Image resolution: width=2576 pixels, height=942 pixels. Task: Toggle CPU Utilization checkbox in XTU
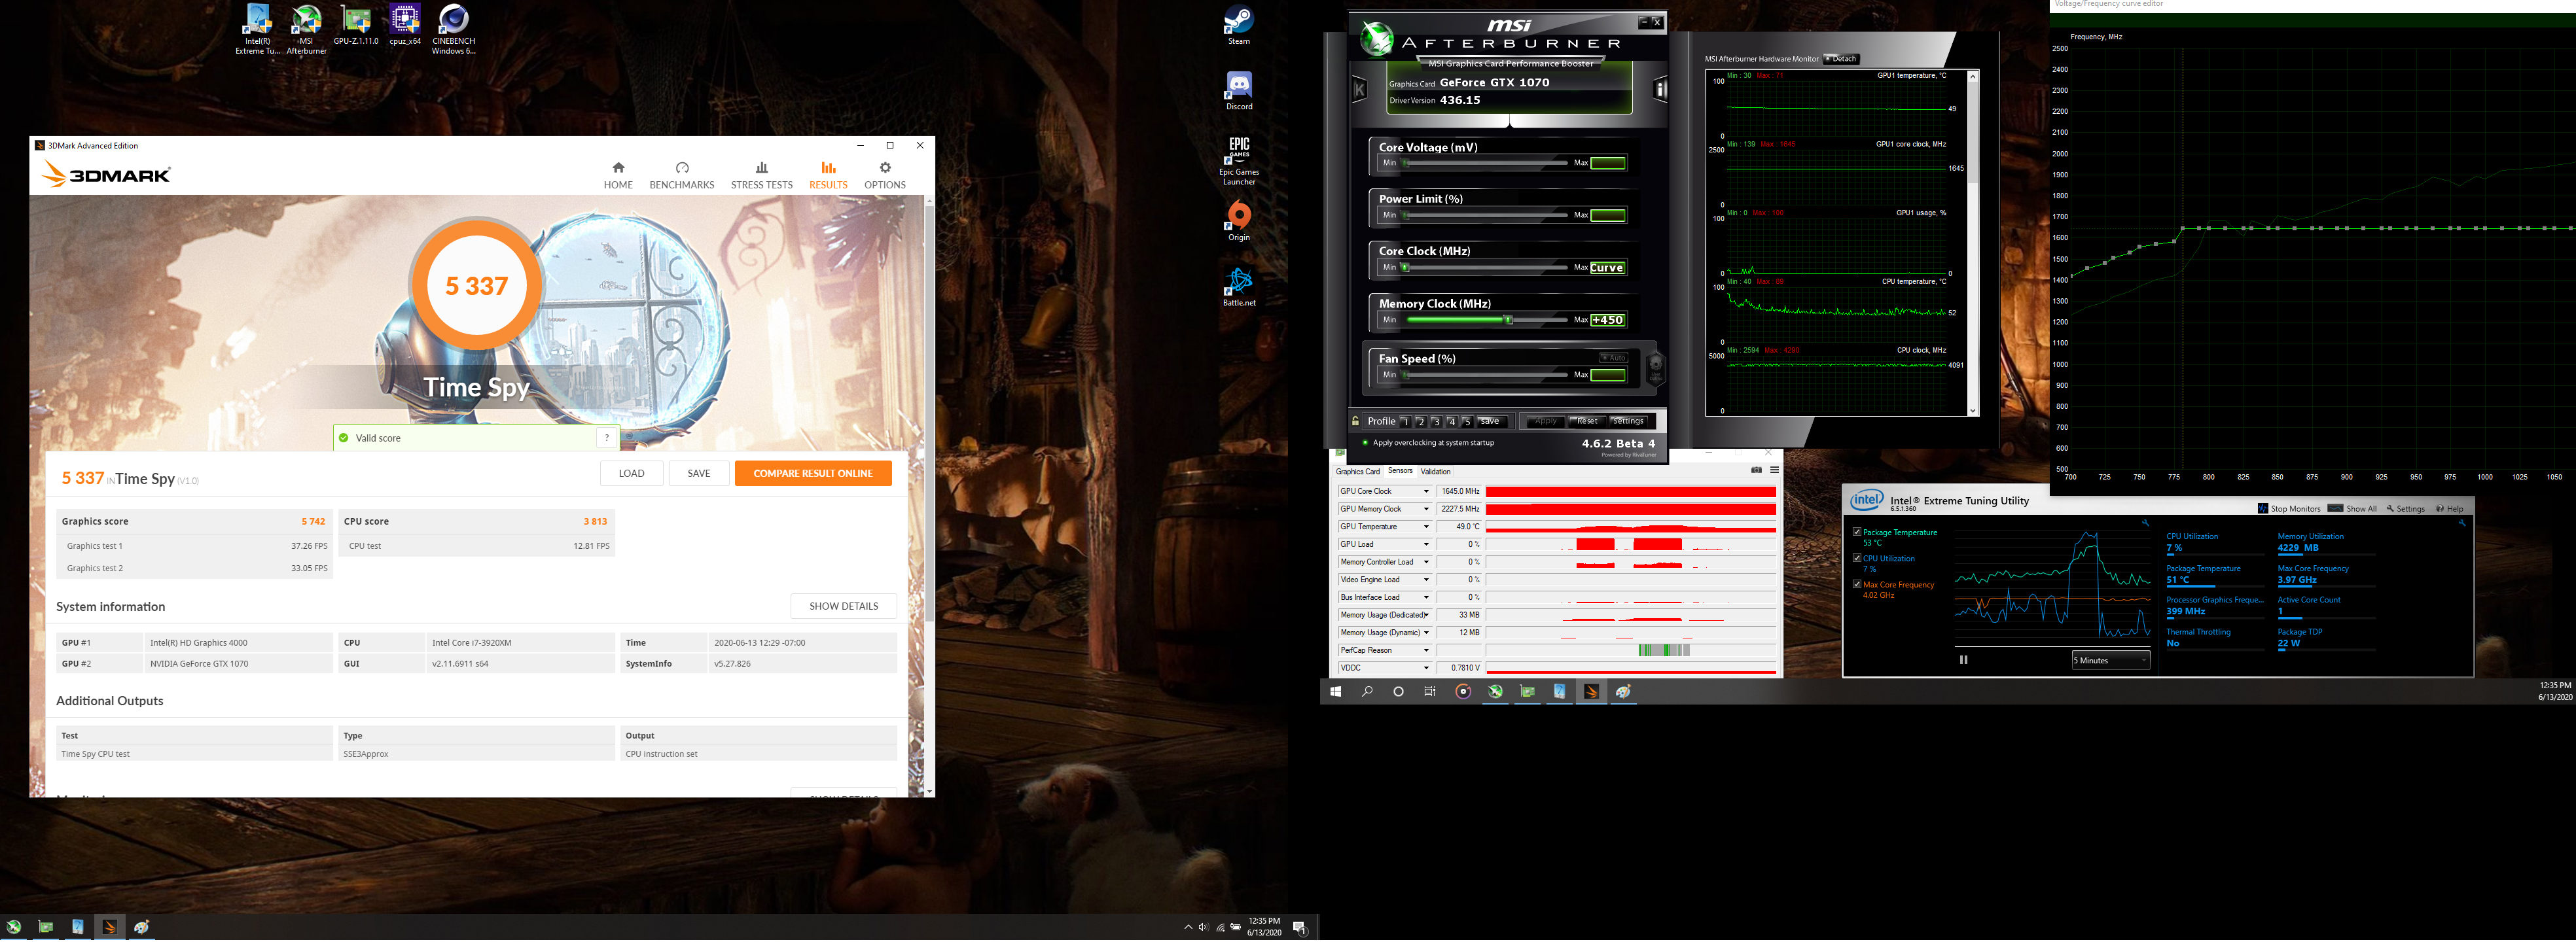coord(1857,558)
